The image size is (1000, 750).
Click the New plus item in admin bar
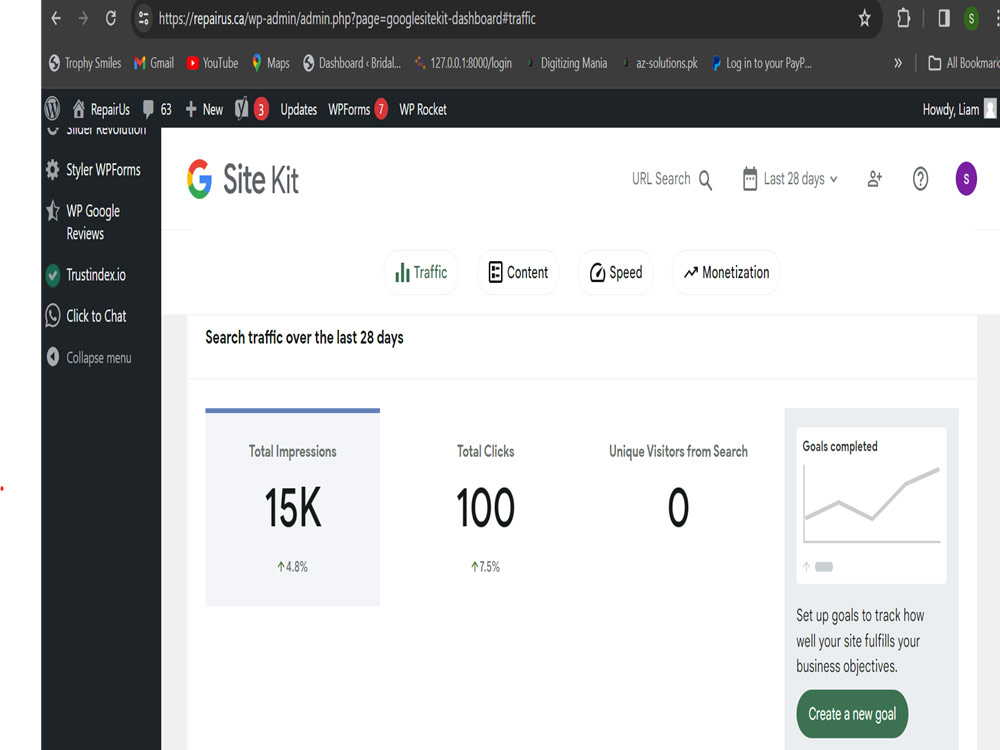click(204, 109)
